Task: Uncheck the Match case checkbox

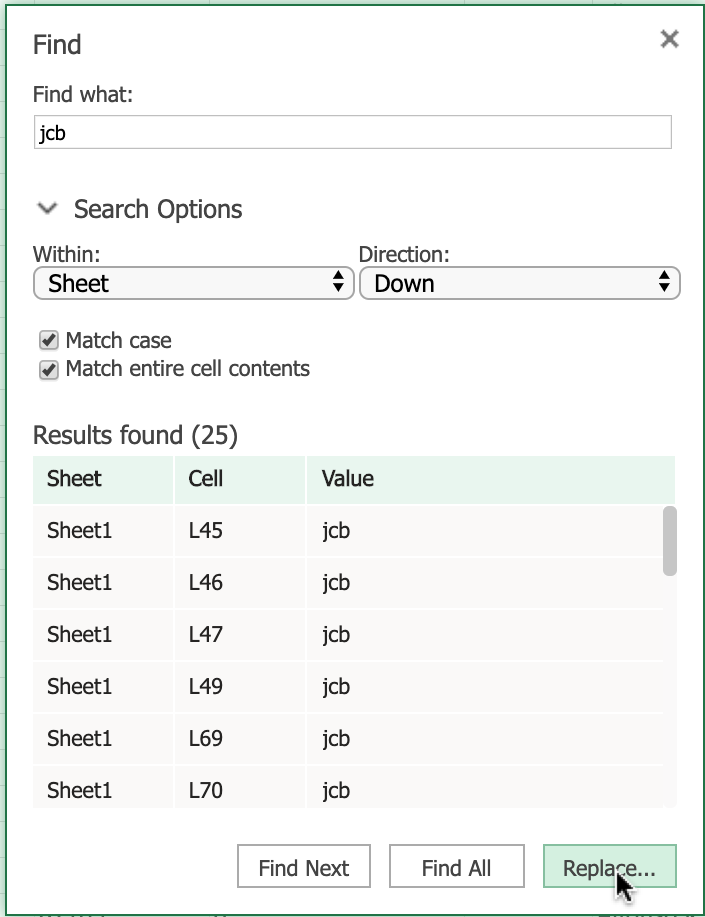Action: click(x=48, y=340)
